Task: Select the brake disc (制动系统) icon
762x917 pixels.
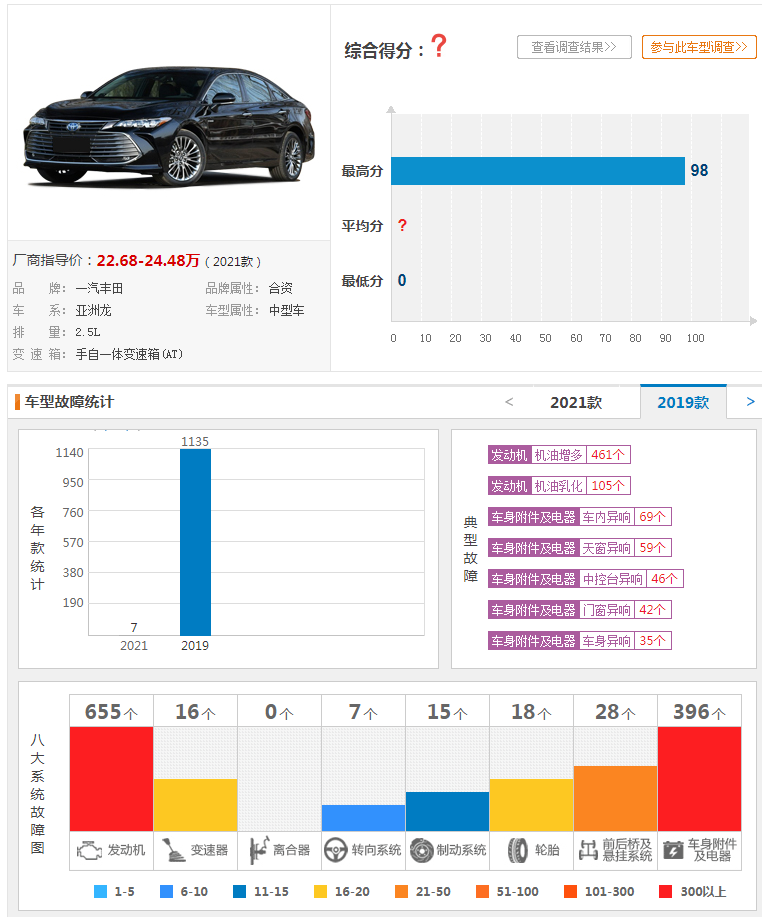Action: tap(421, 850)
